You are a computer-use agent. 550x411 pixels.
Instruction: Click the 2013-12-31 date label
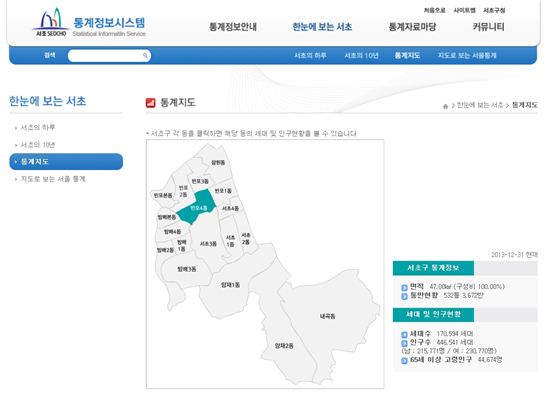click(x=514, y=255)
